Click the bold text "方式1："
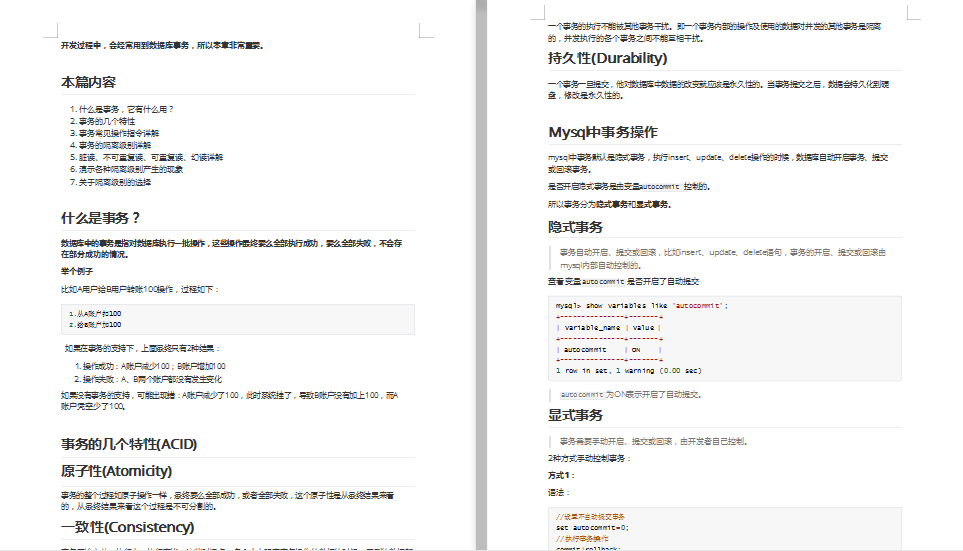 561,475
